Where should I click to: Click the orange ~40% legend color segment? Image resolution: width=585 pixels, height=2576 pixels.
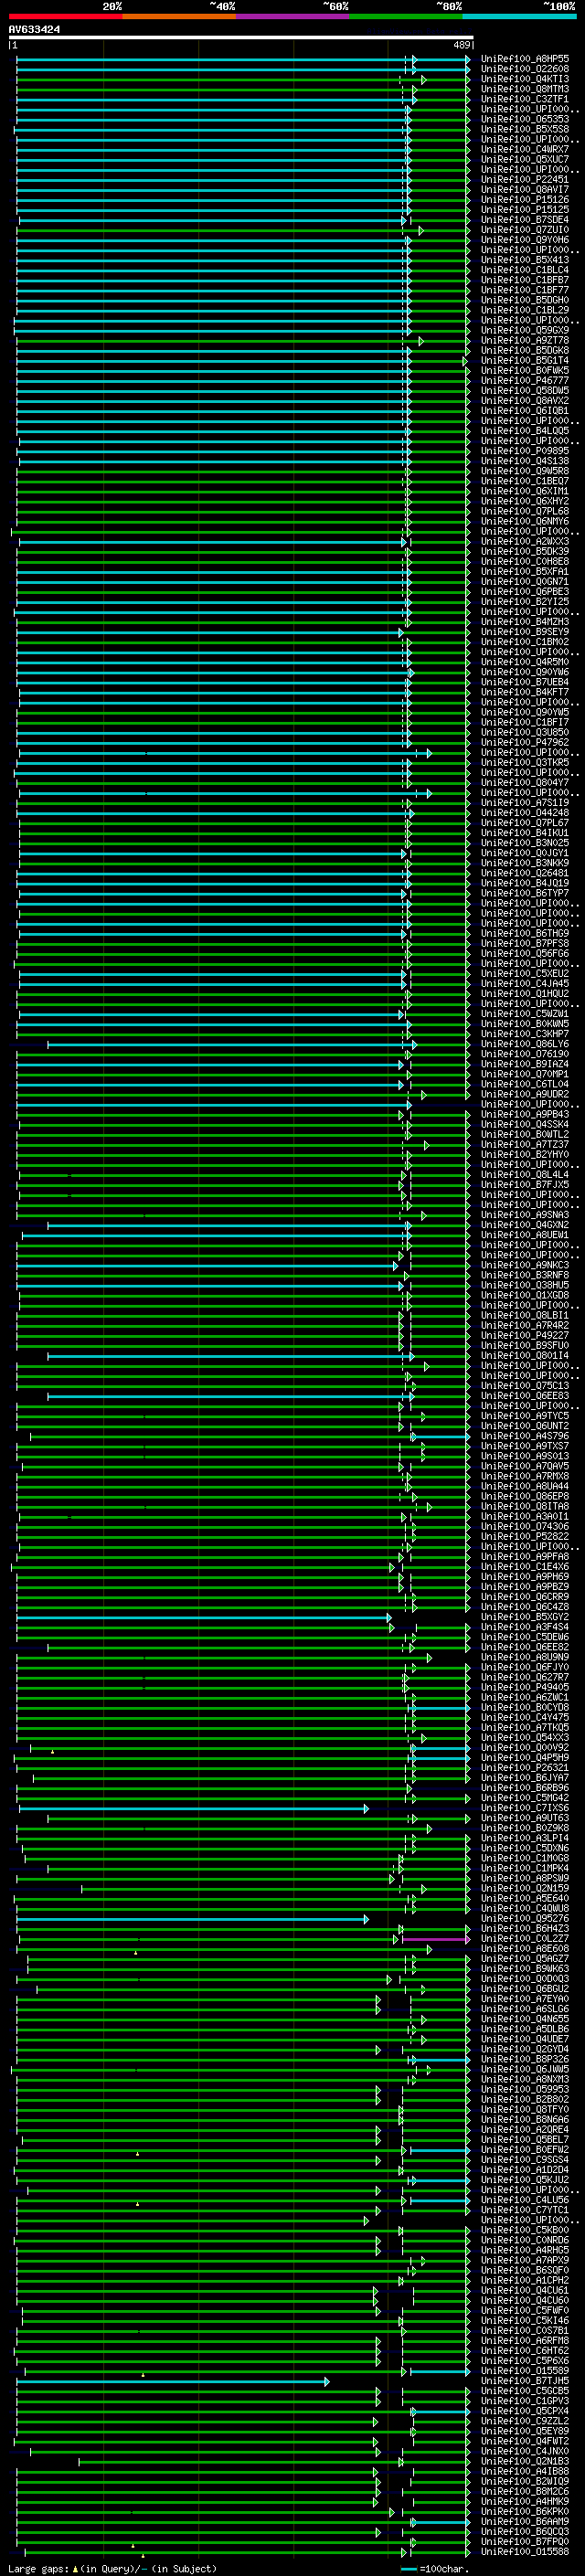179,16
